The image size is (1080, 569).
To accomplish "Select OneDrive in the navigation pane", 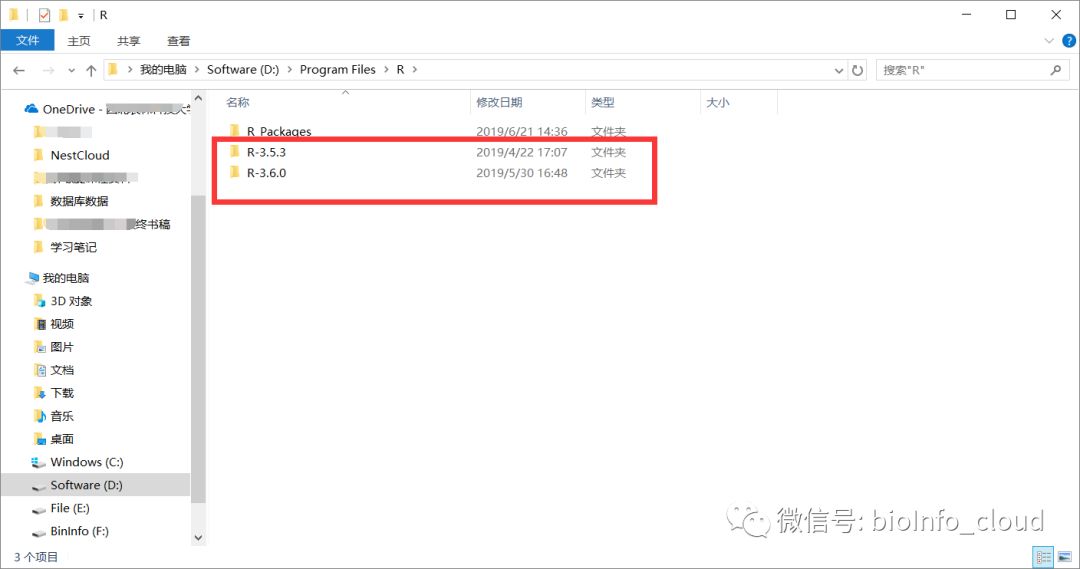I will 106,109.
